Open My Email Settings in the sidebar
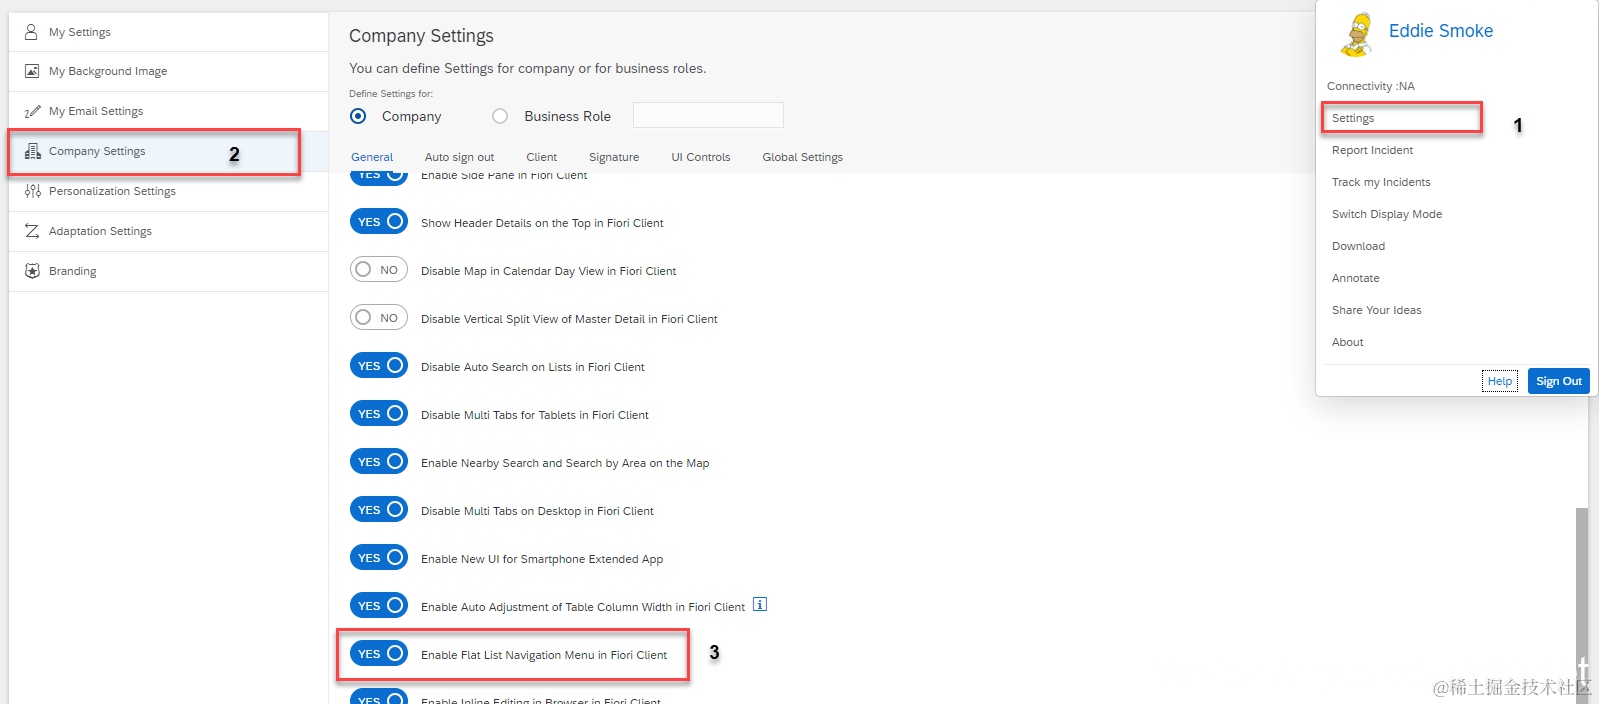The height and width of the screenshot is (704, 1599). point(168,111)
